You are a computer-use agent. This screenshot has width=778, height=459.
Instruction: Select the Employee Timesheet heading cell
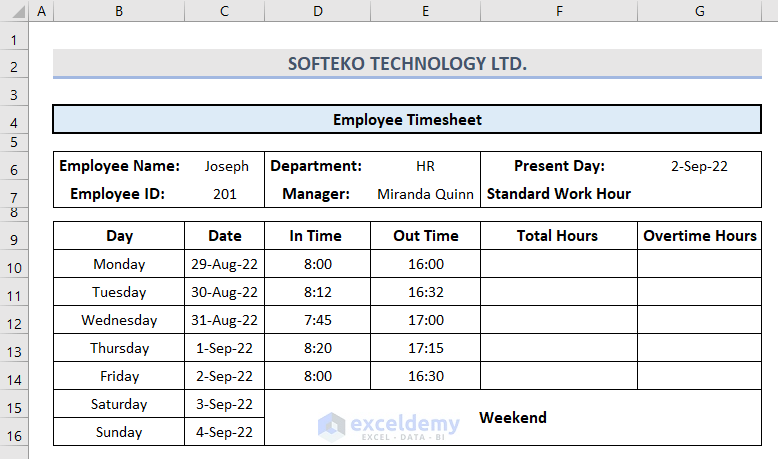(x=406, y=120)
